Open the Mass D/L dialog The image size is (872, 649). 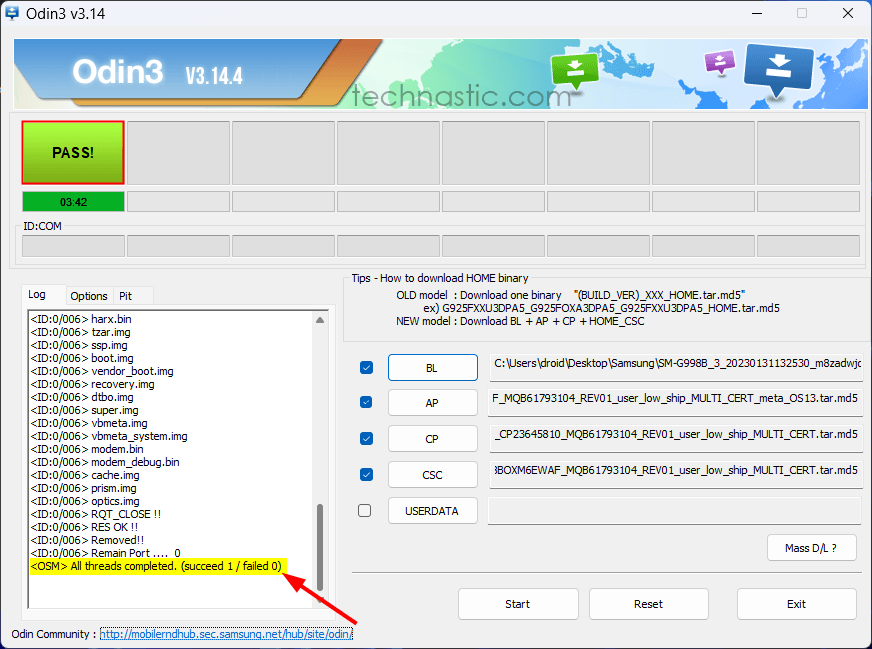click(x=811, y=547)
